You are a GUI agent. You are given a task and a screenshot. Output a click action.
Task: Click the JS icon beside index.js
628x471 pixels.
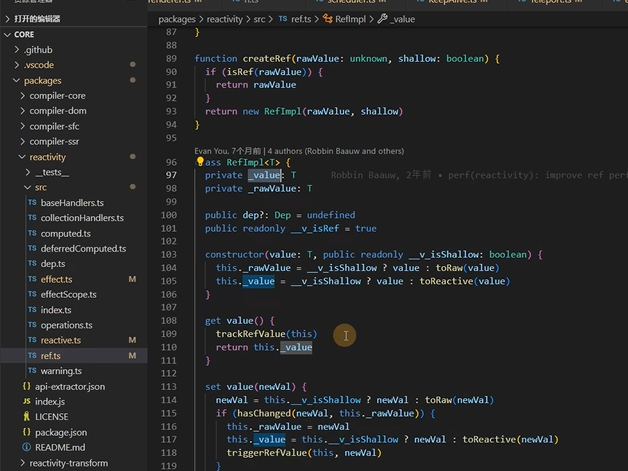click(26, 401)
